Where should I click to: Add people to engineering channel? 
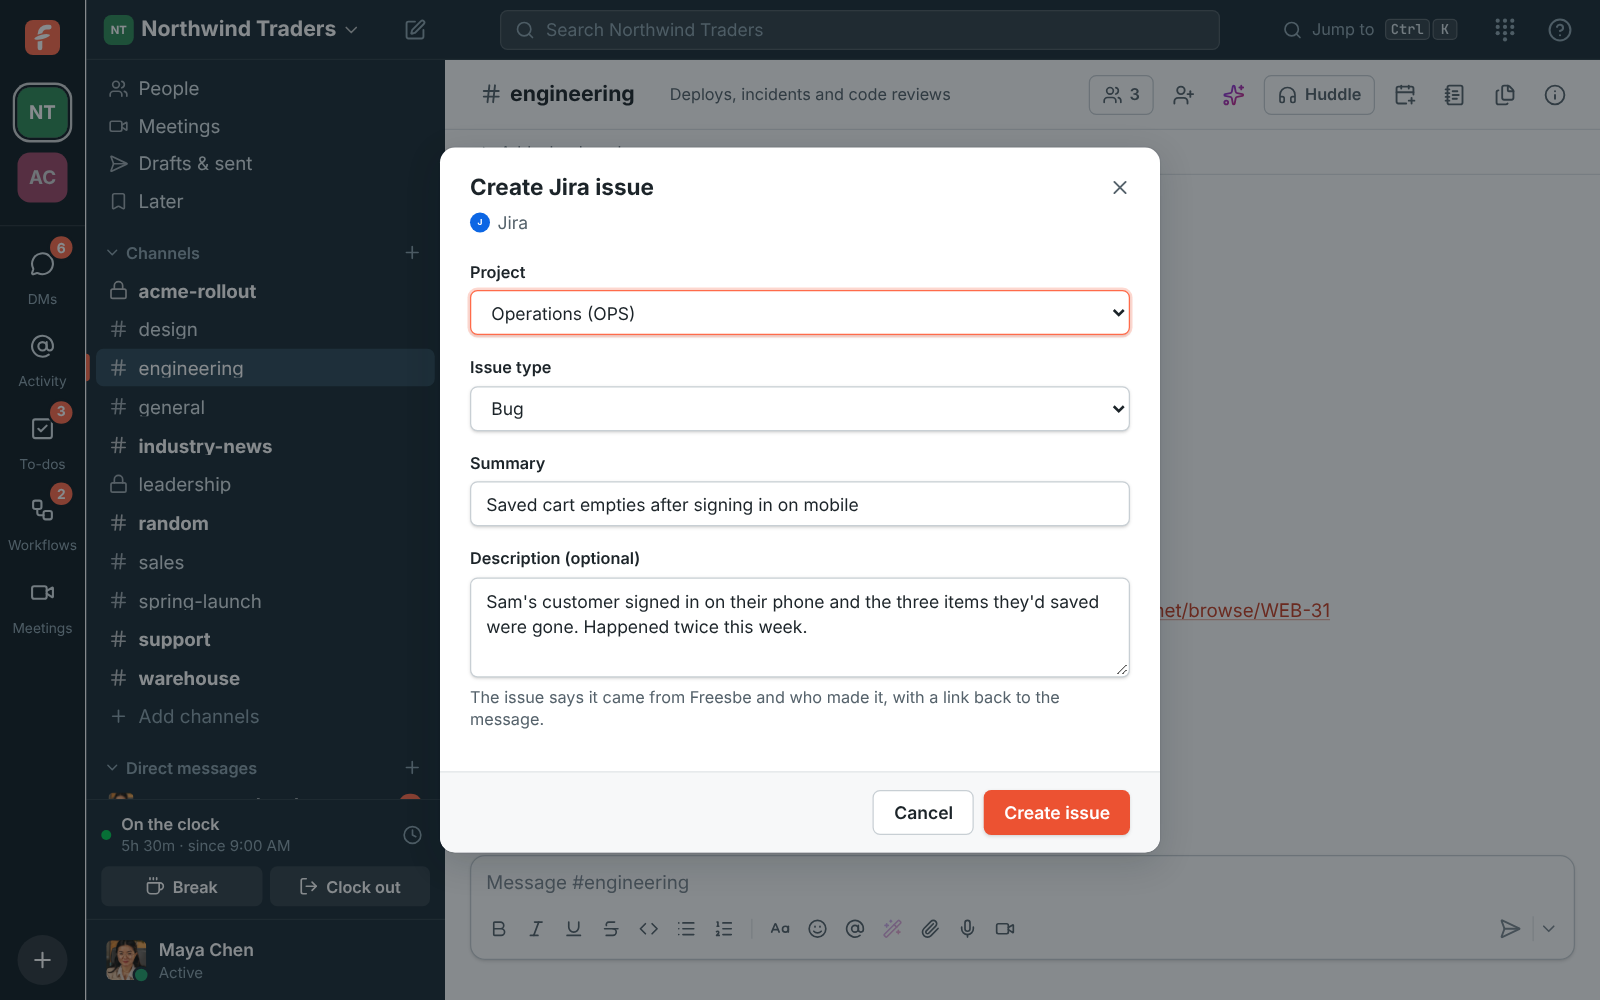[1184, 95]
